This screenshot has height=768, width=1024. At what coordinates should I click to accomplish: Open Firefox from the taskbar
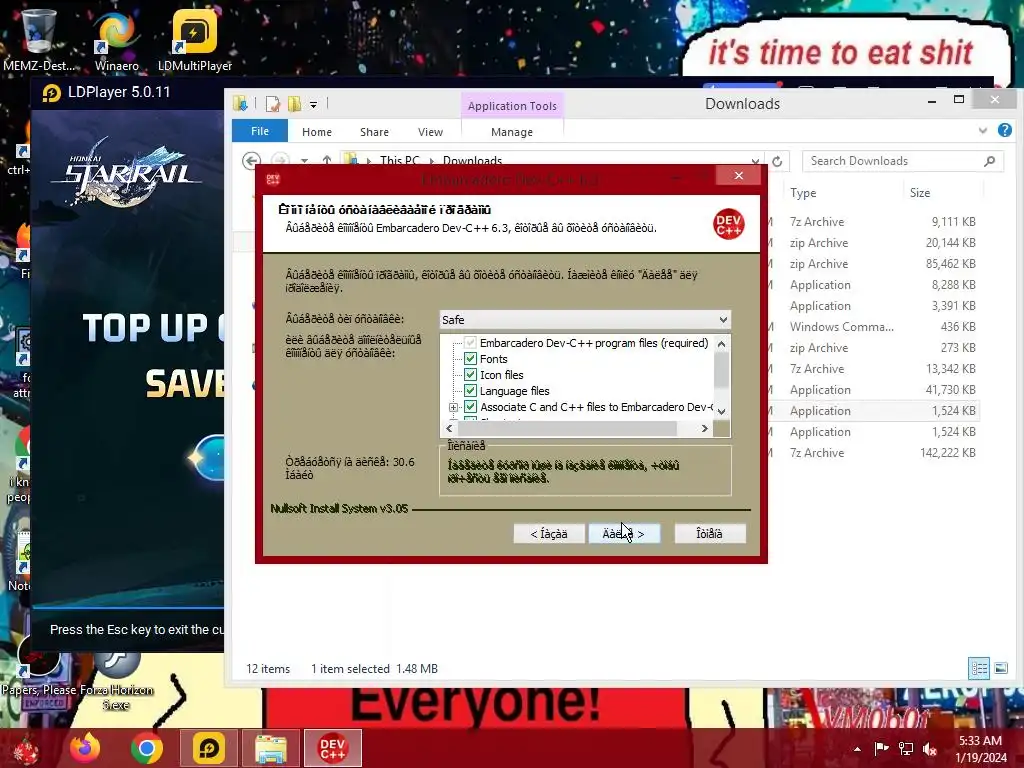pos(86,748)
